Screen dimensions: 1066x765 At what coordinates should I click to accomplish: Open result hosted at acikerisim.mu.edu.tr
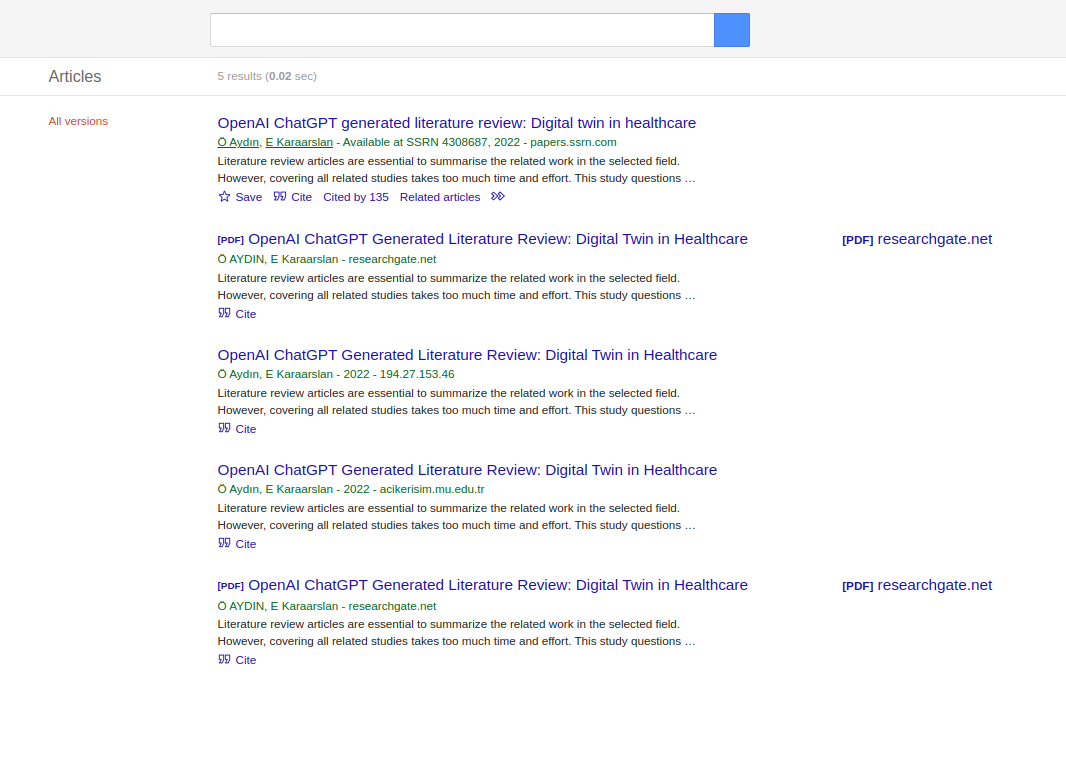[x=467, y=470]
